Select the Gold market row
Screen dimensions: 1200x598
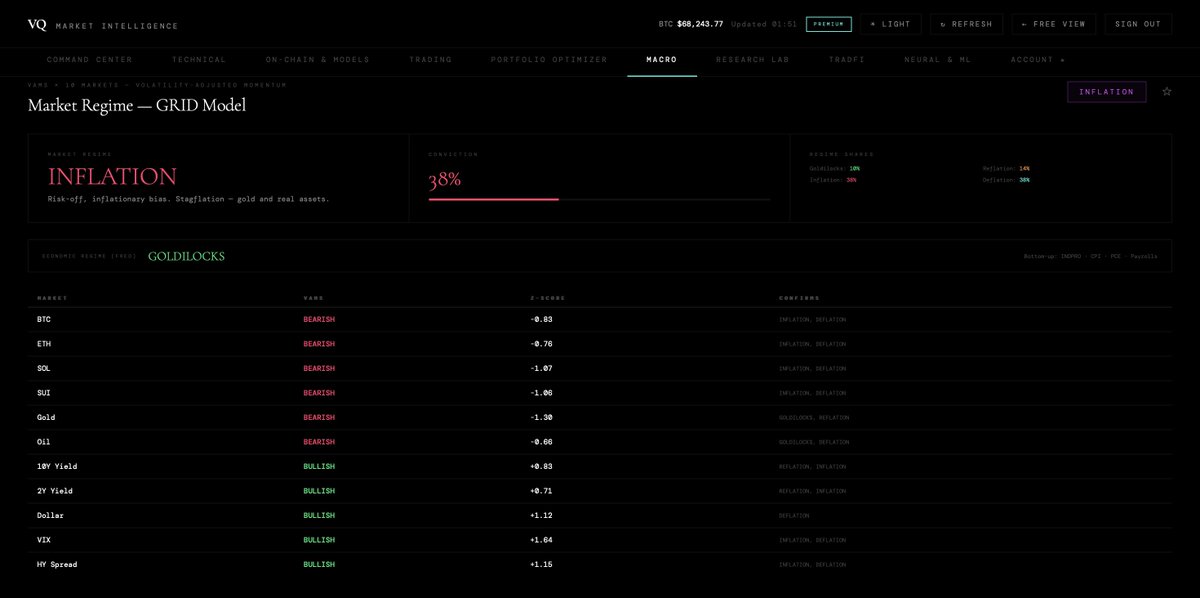[600, 417]
